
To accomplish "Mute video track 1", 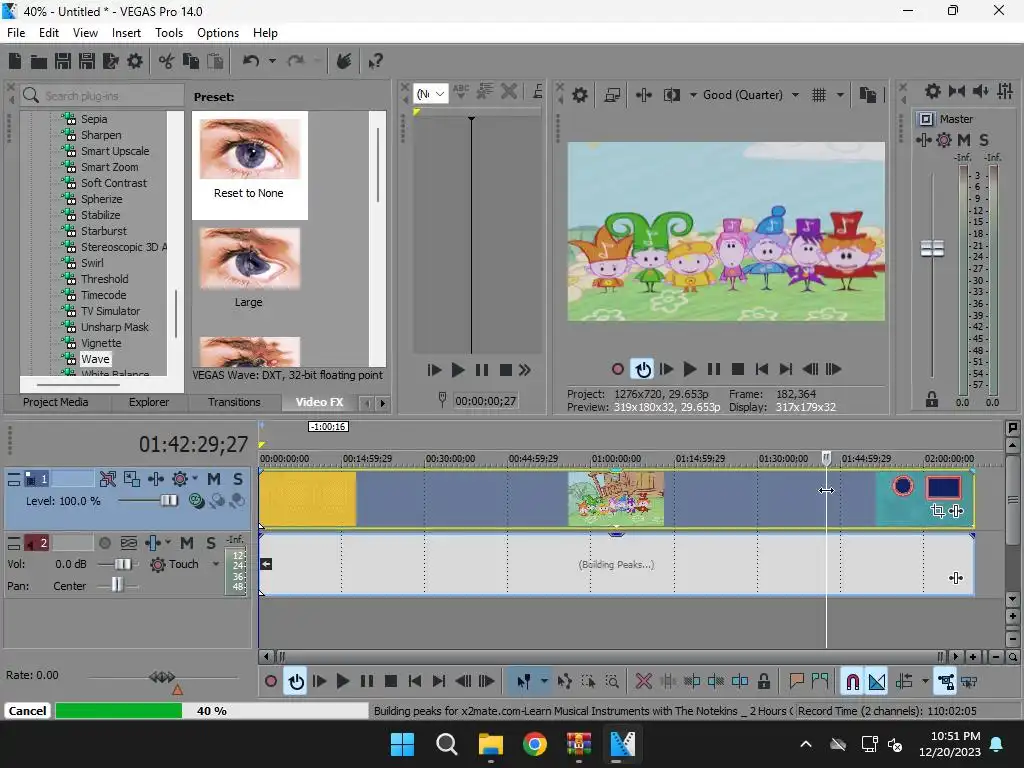I will [214, 479].
